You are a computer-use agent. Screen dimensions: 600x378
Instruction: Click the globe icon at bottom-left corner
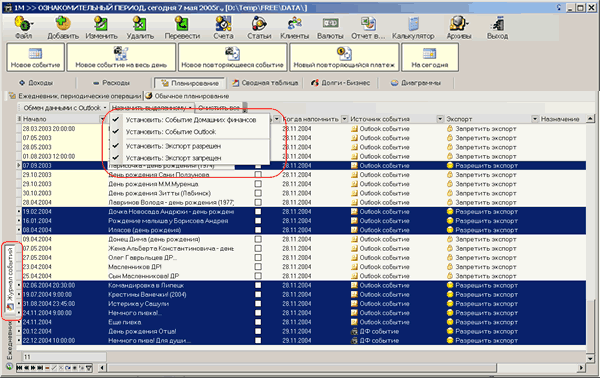10,367
